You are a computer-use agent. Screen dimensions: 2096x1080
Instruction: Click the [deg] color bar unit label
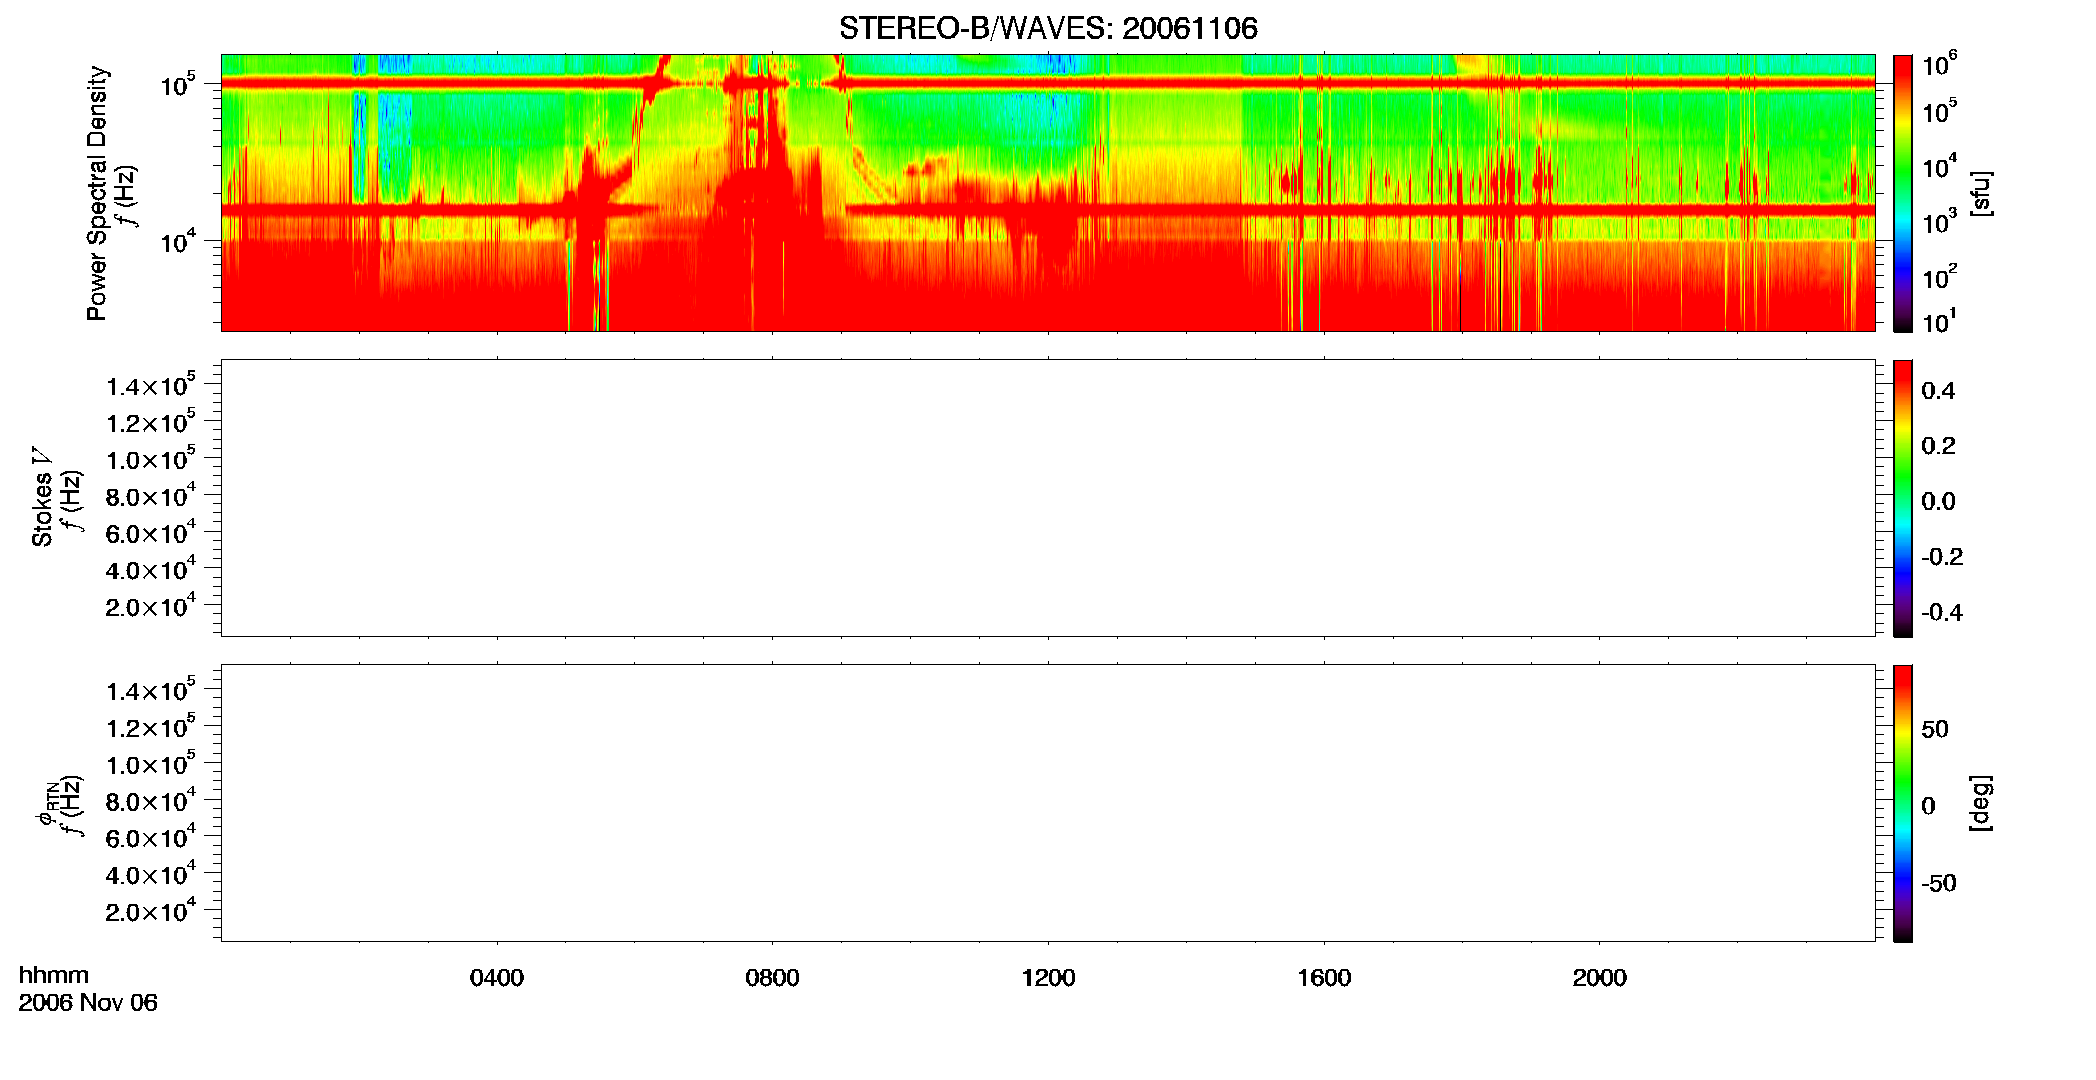pos(1981,803)
